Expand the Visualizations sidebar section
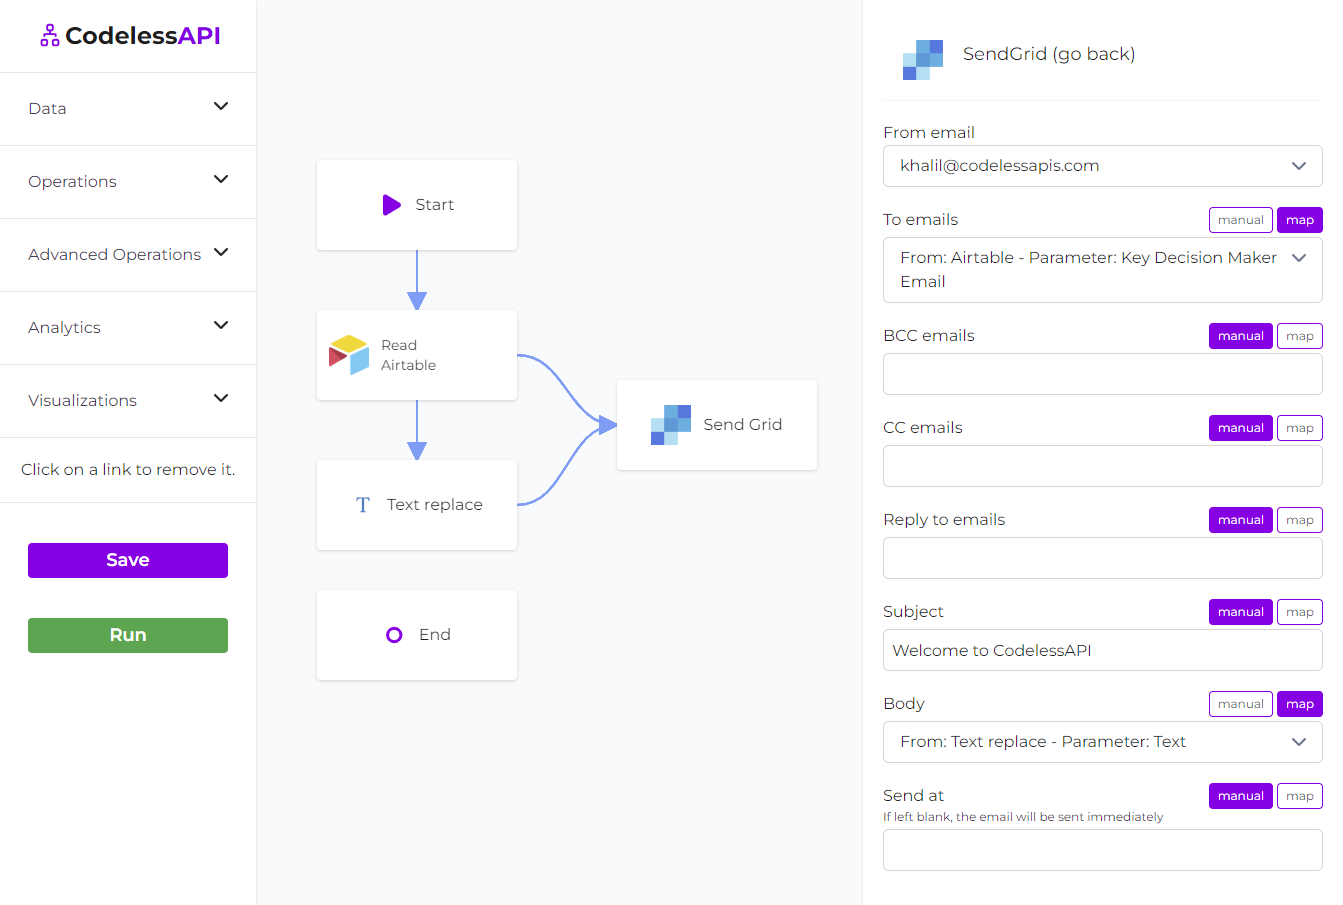This screenshot has width=1343, height=905. (x=128, y=400)
